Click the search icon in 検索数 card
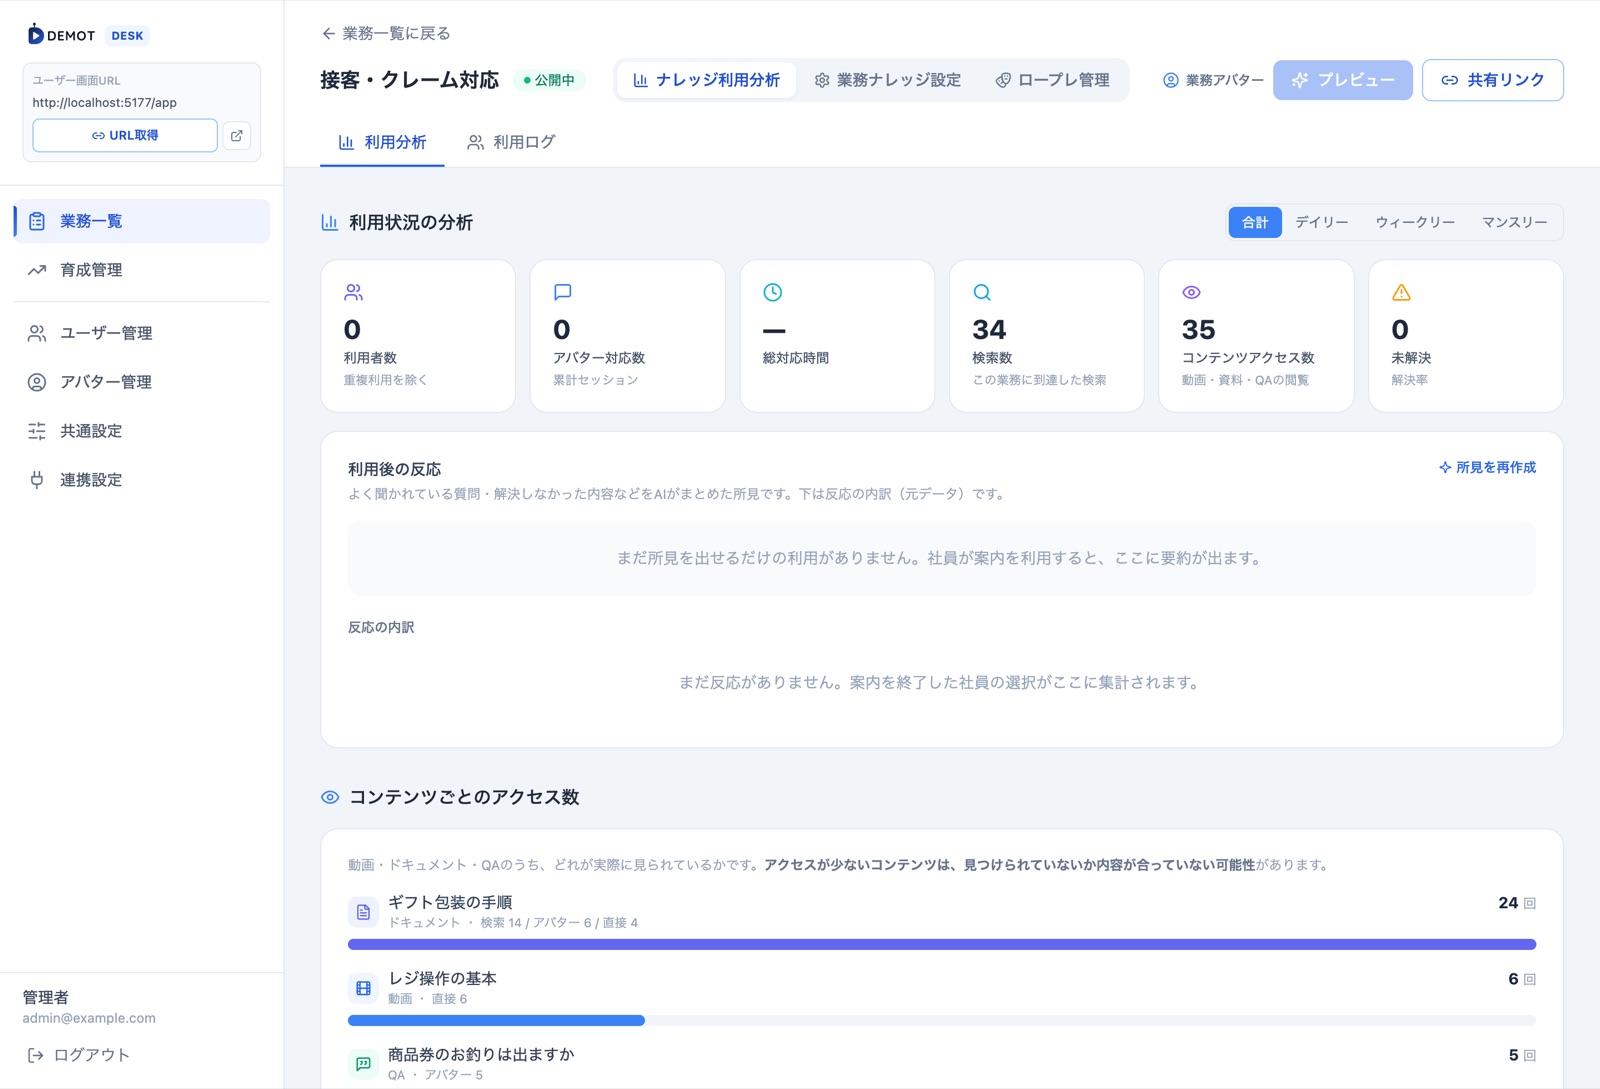Image resolution: width=1600 pixels, height=1089 pixels. [982, 293]
